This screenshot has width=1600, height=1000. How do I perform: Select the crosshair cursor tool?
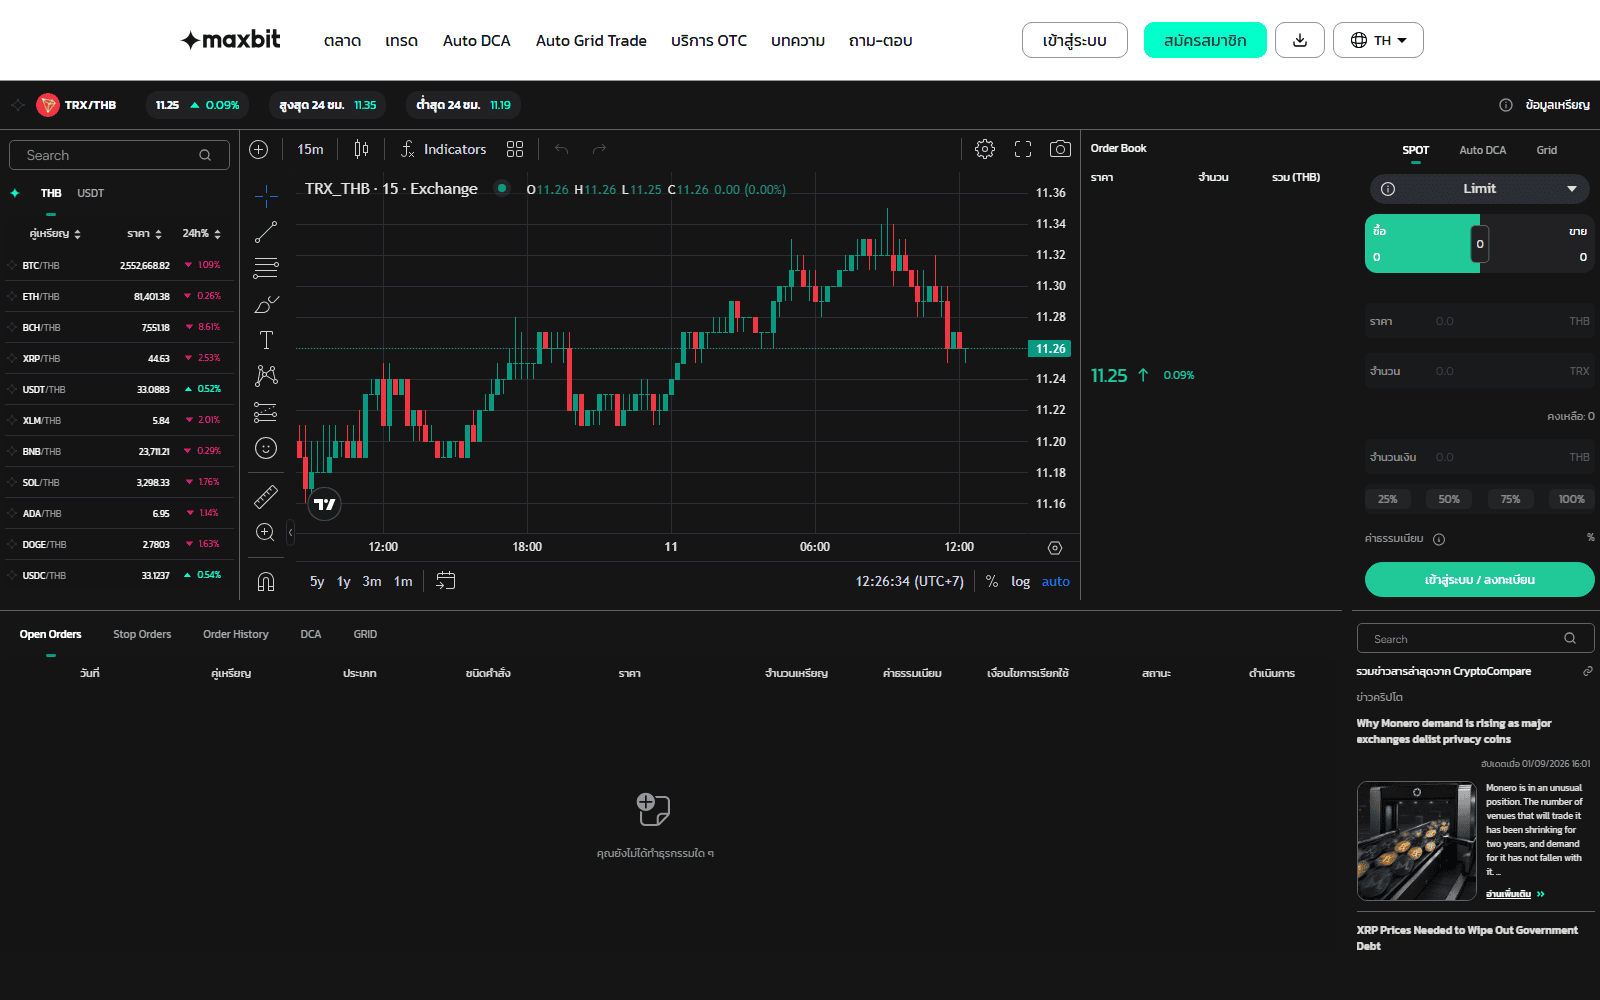click(x=266, y=195)
